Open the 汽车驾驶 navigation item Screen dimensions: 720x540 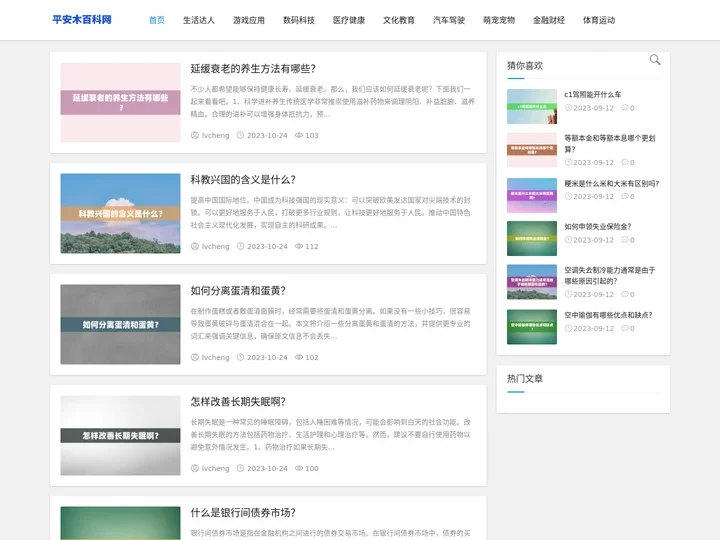click(x=449, y=20)
